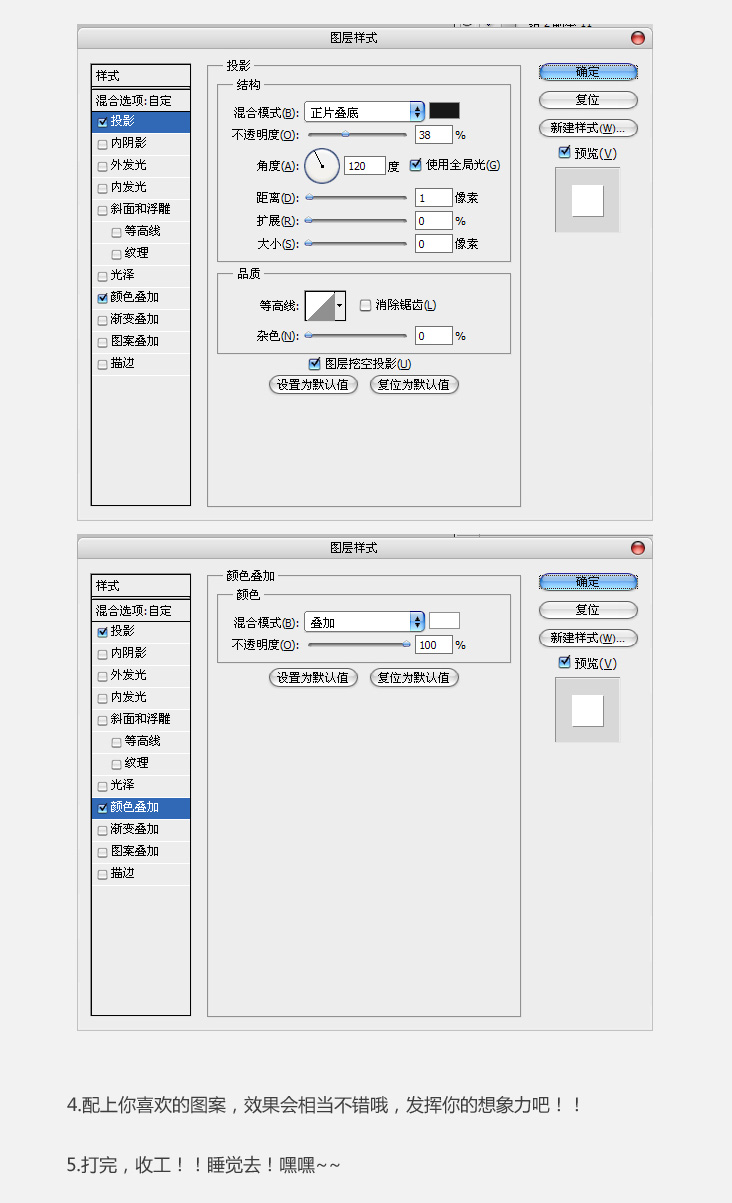
Task: Click 复位 in the 投影 settings dialog
Action: pyautogui.click(x=588, y=100)
